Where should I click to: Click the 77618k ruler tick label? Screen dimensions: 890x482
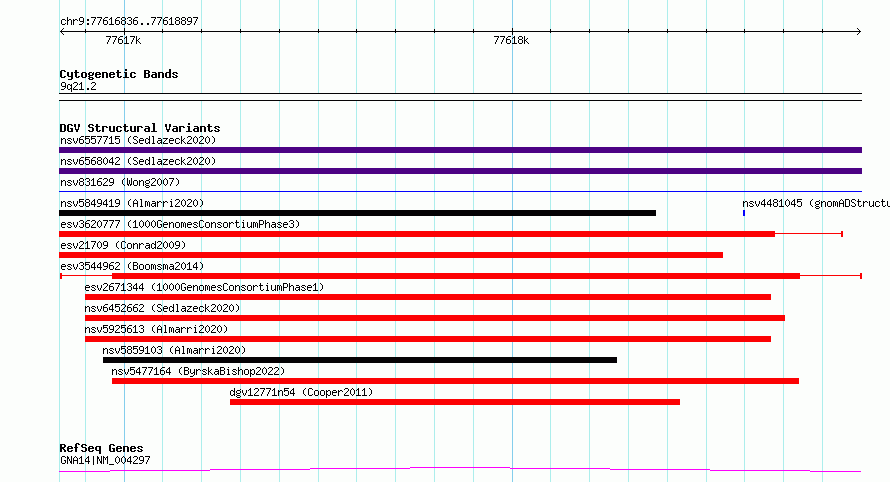[x=511, y=40]
